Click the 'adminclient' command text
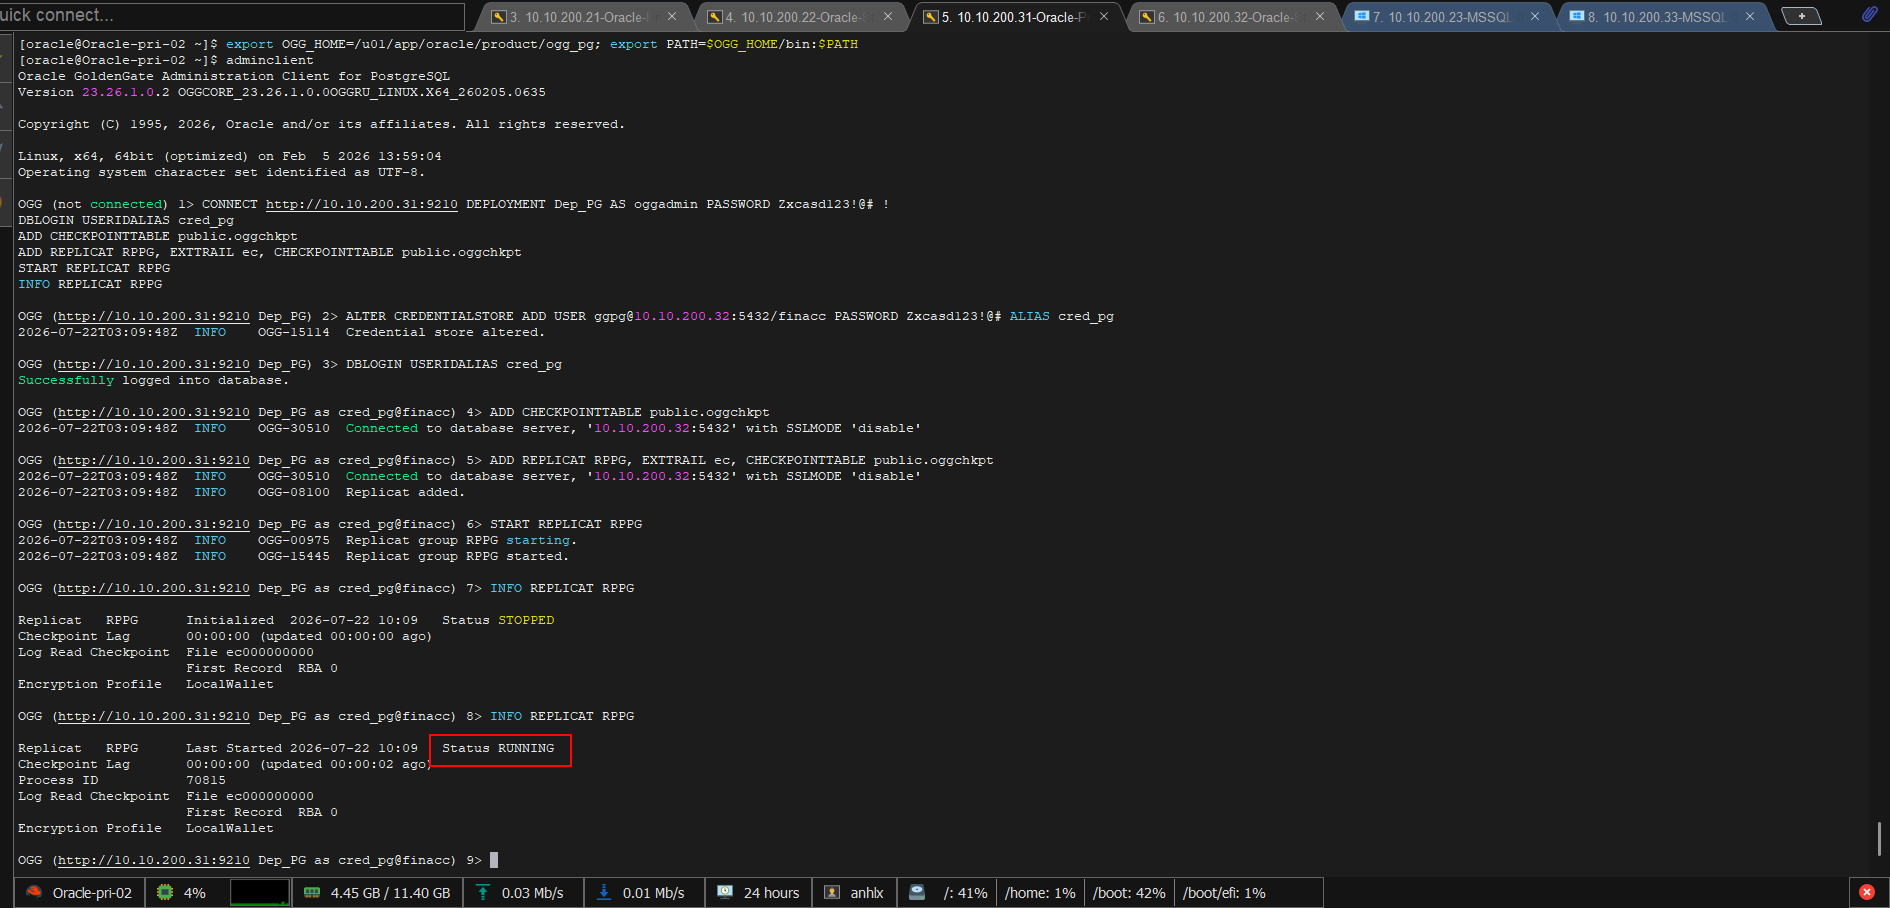The width and height of the screenshot is (1890, 908). [270, 60]
